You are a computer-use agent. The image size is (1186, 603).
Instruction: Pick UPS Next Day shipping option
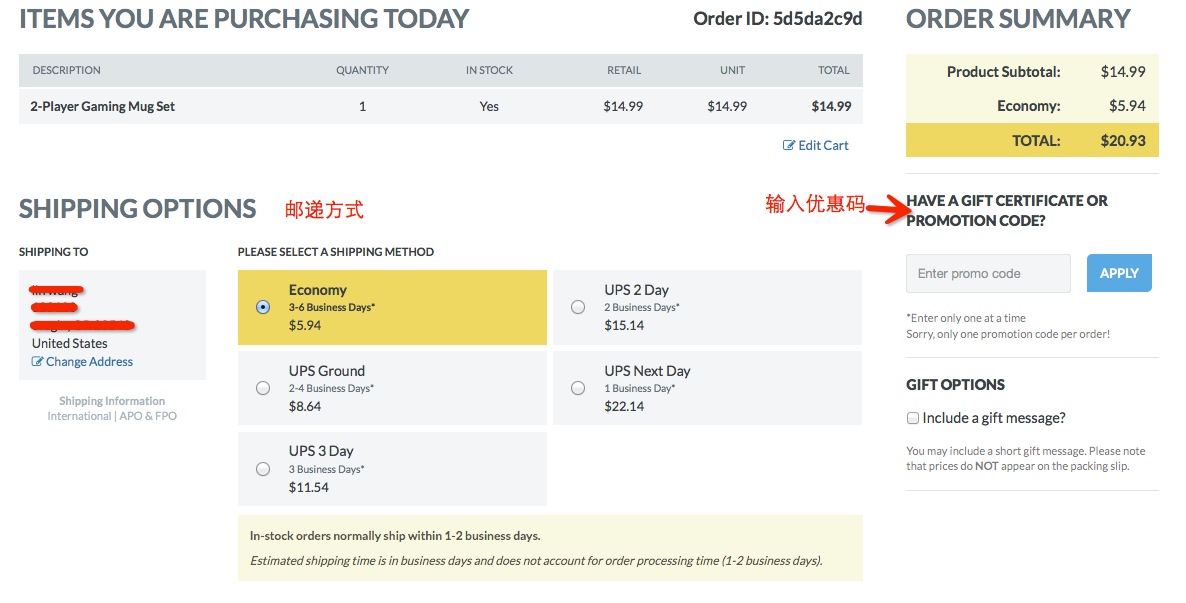[578, 388]
